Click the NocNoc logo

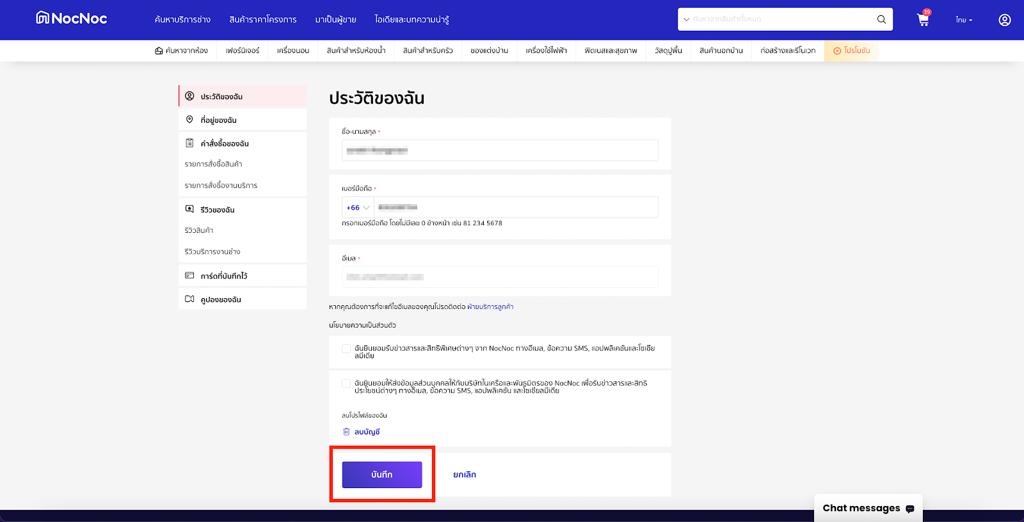coord(72,18)
